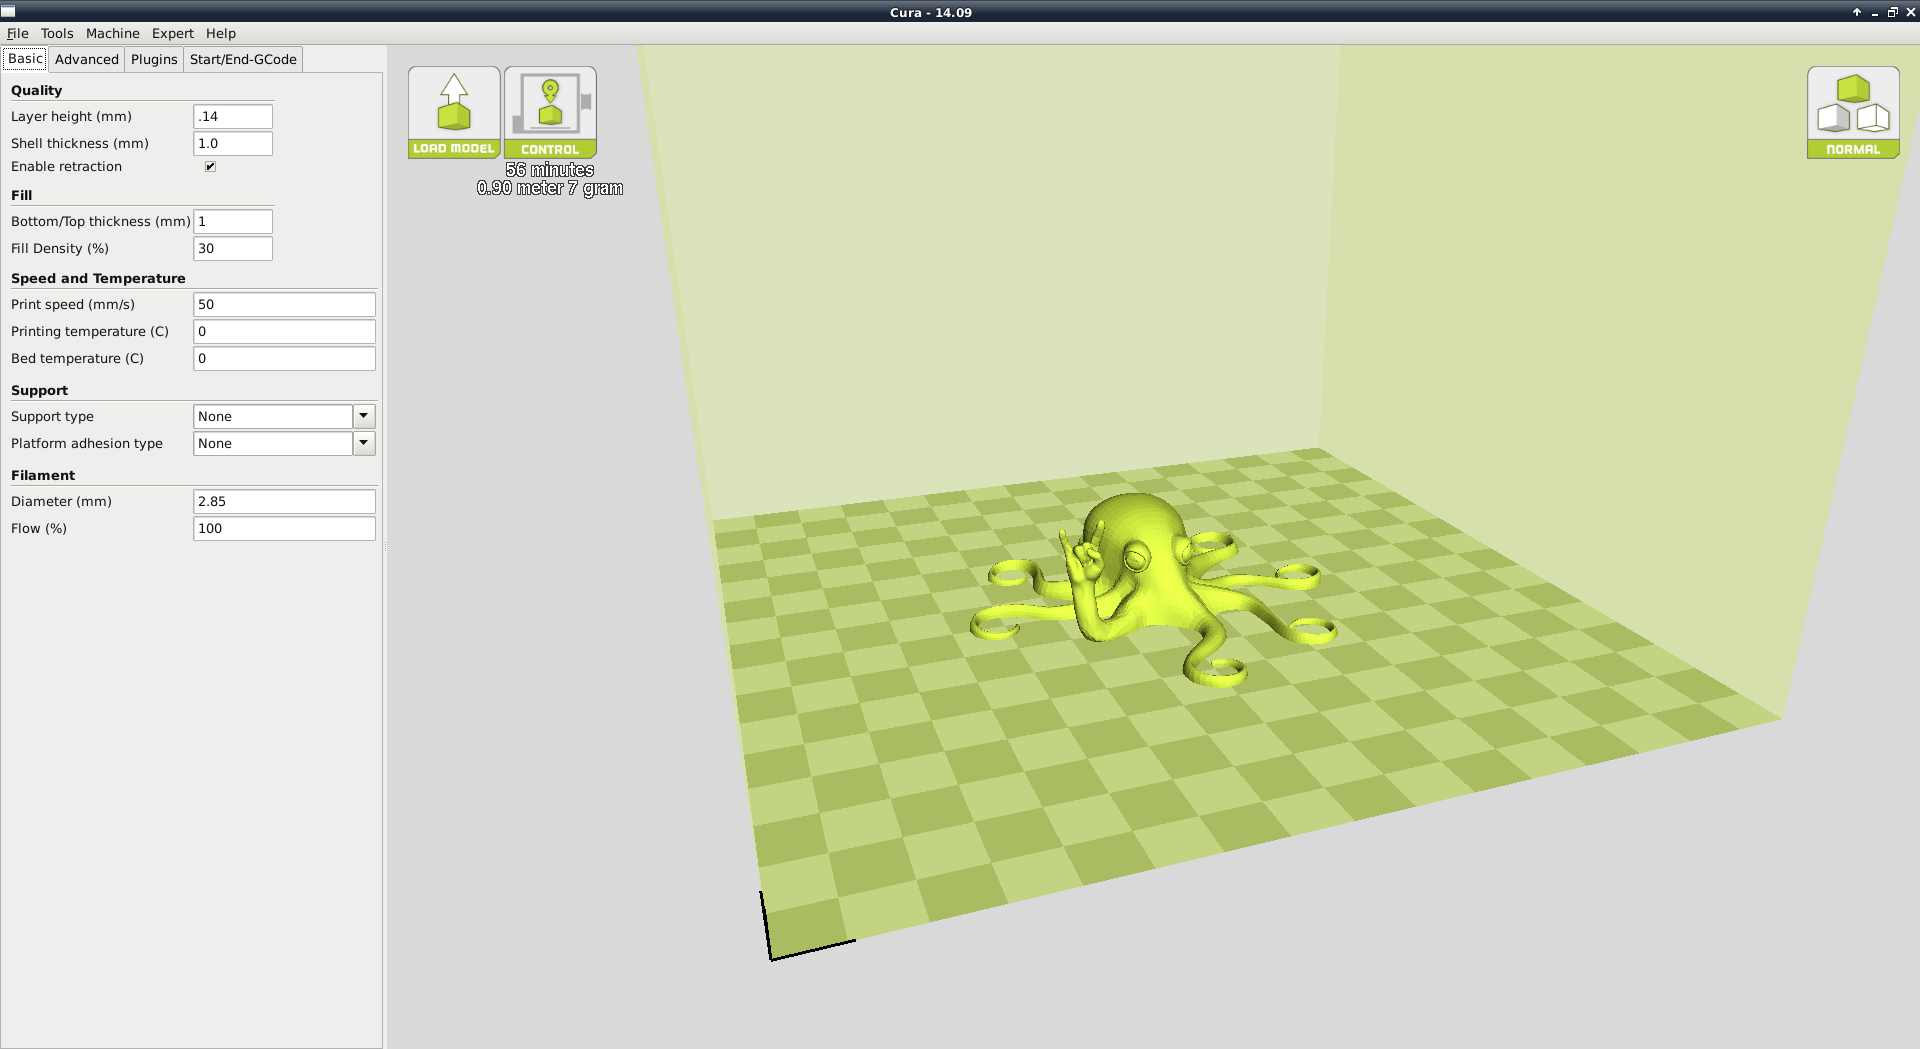1920x1049 pixels.
Task: Click the Shell thickness input field
Action: [x=233, y=143]
